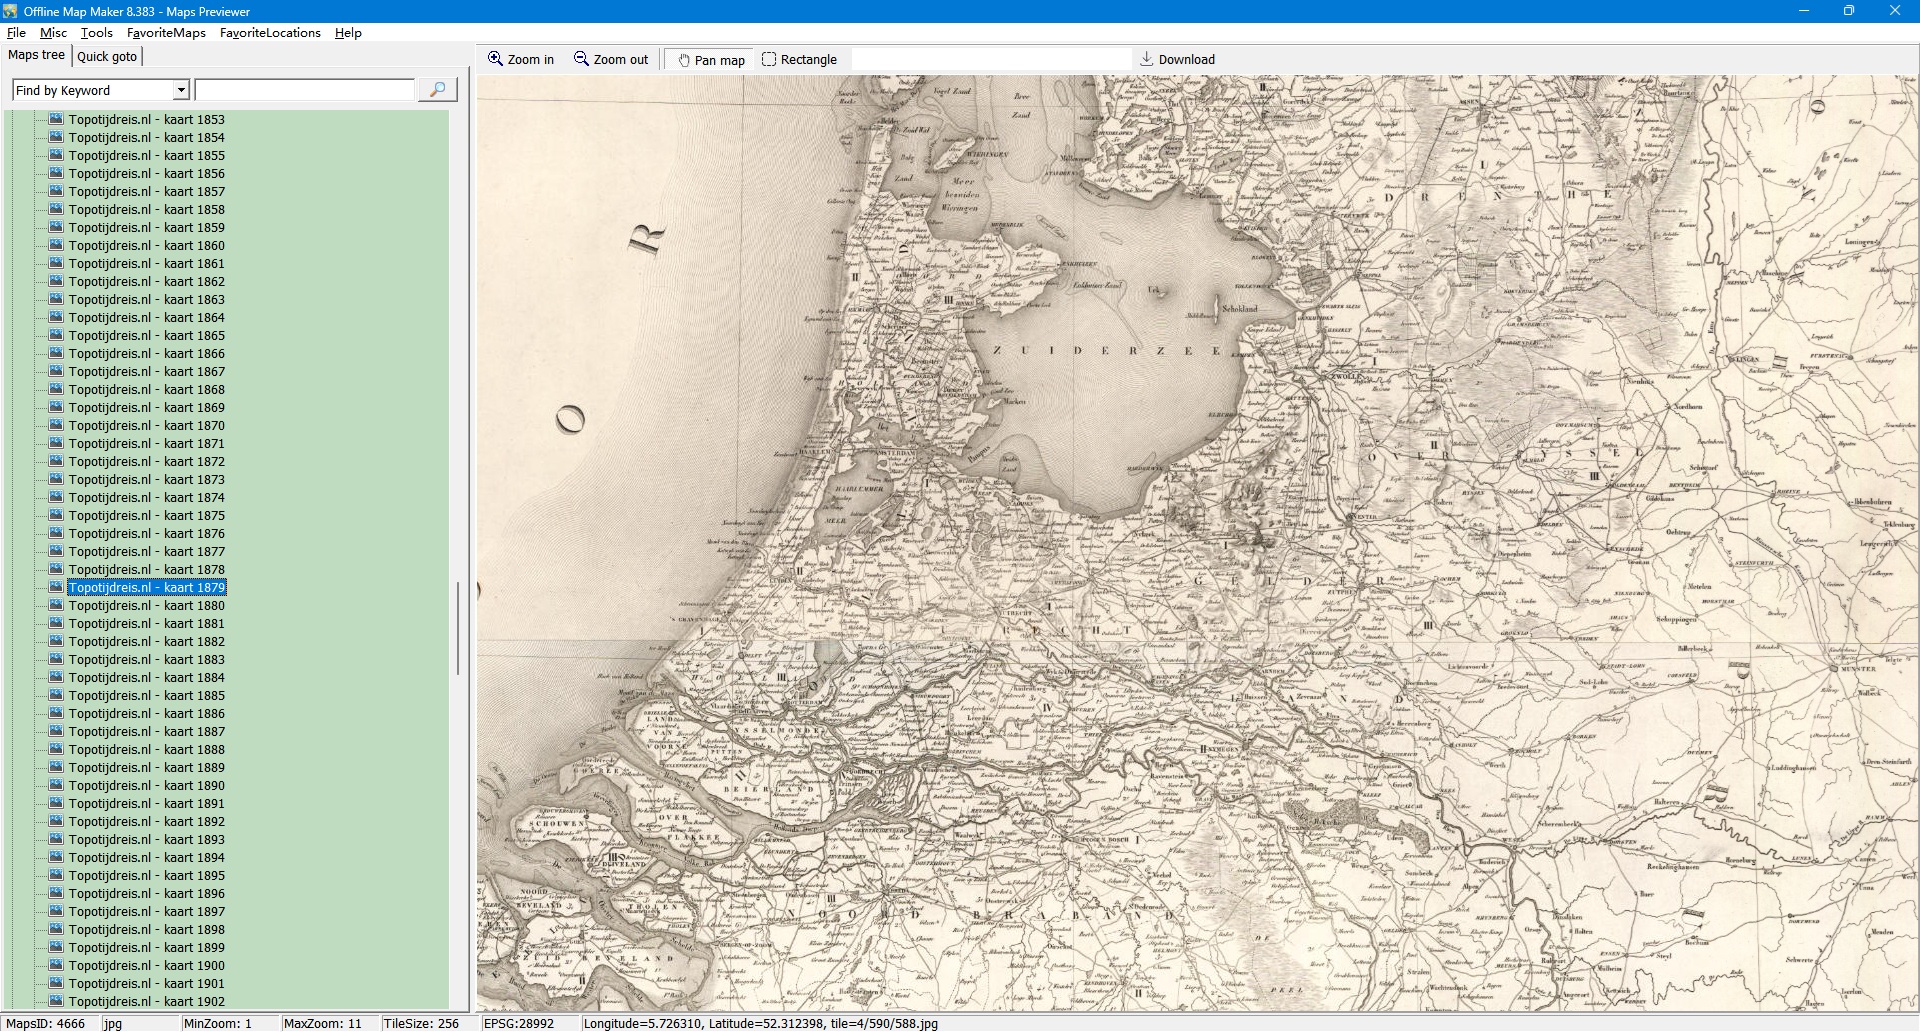This screenshot has height=1032, width=1920.
Task: Open the FavoriteMaps menu
Action: [x=166, y=33]
